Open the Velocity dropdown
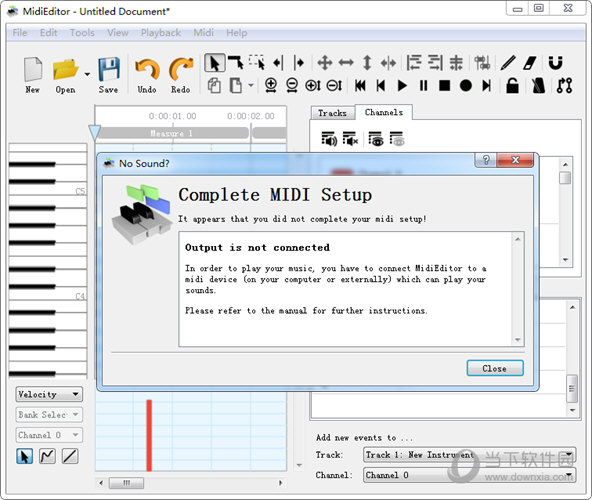The height and width of the screenshot is (500, 592). (49, 394)
